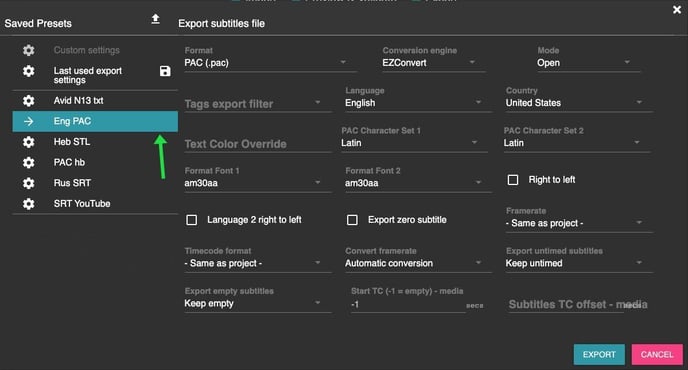This screenshot has height=370, width=688.
Task: Open the Timecode format dropdown
Action: [x=258, y=263]
